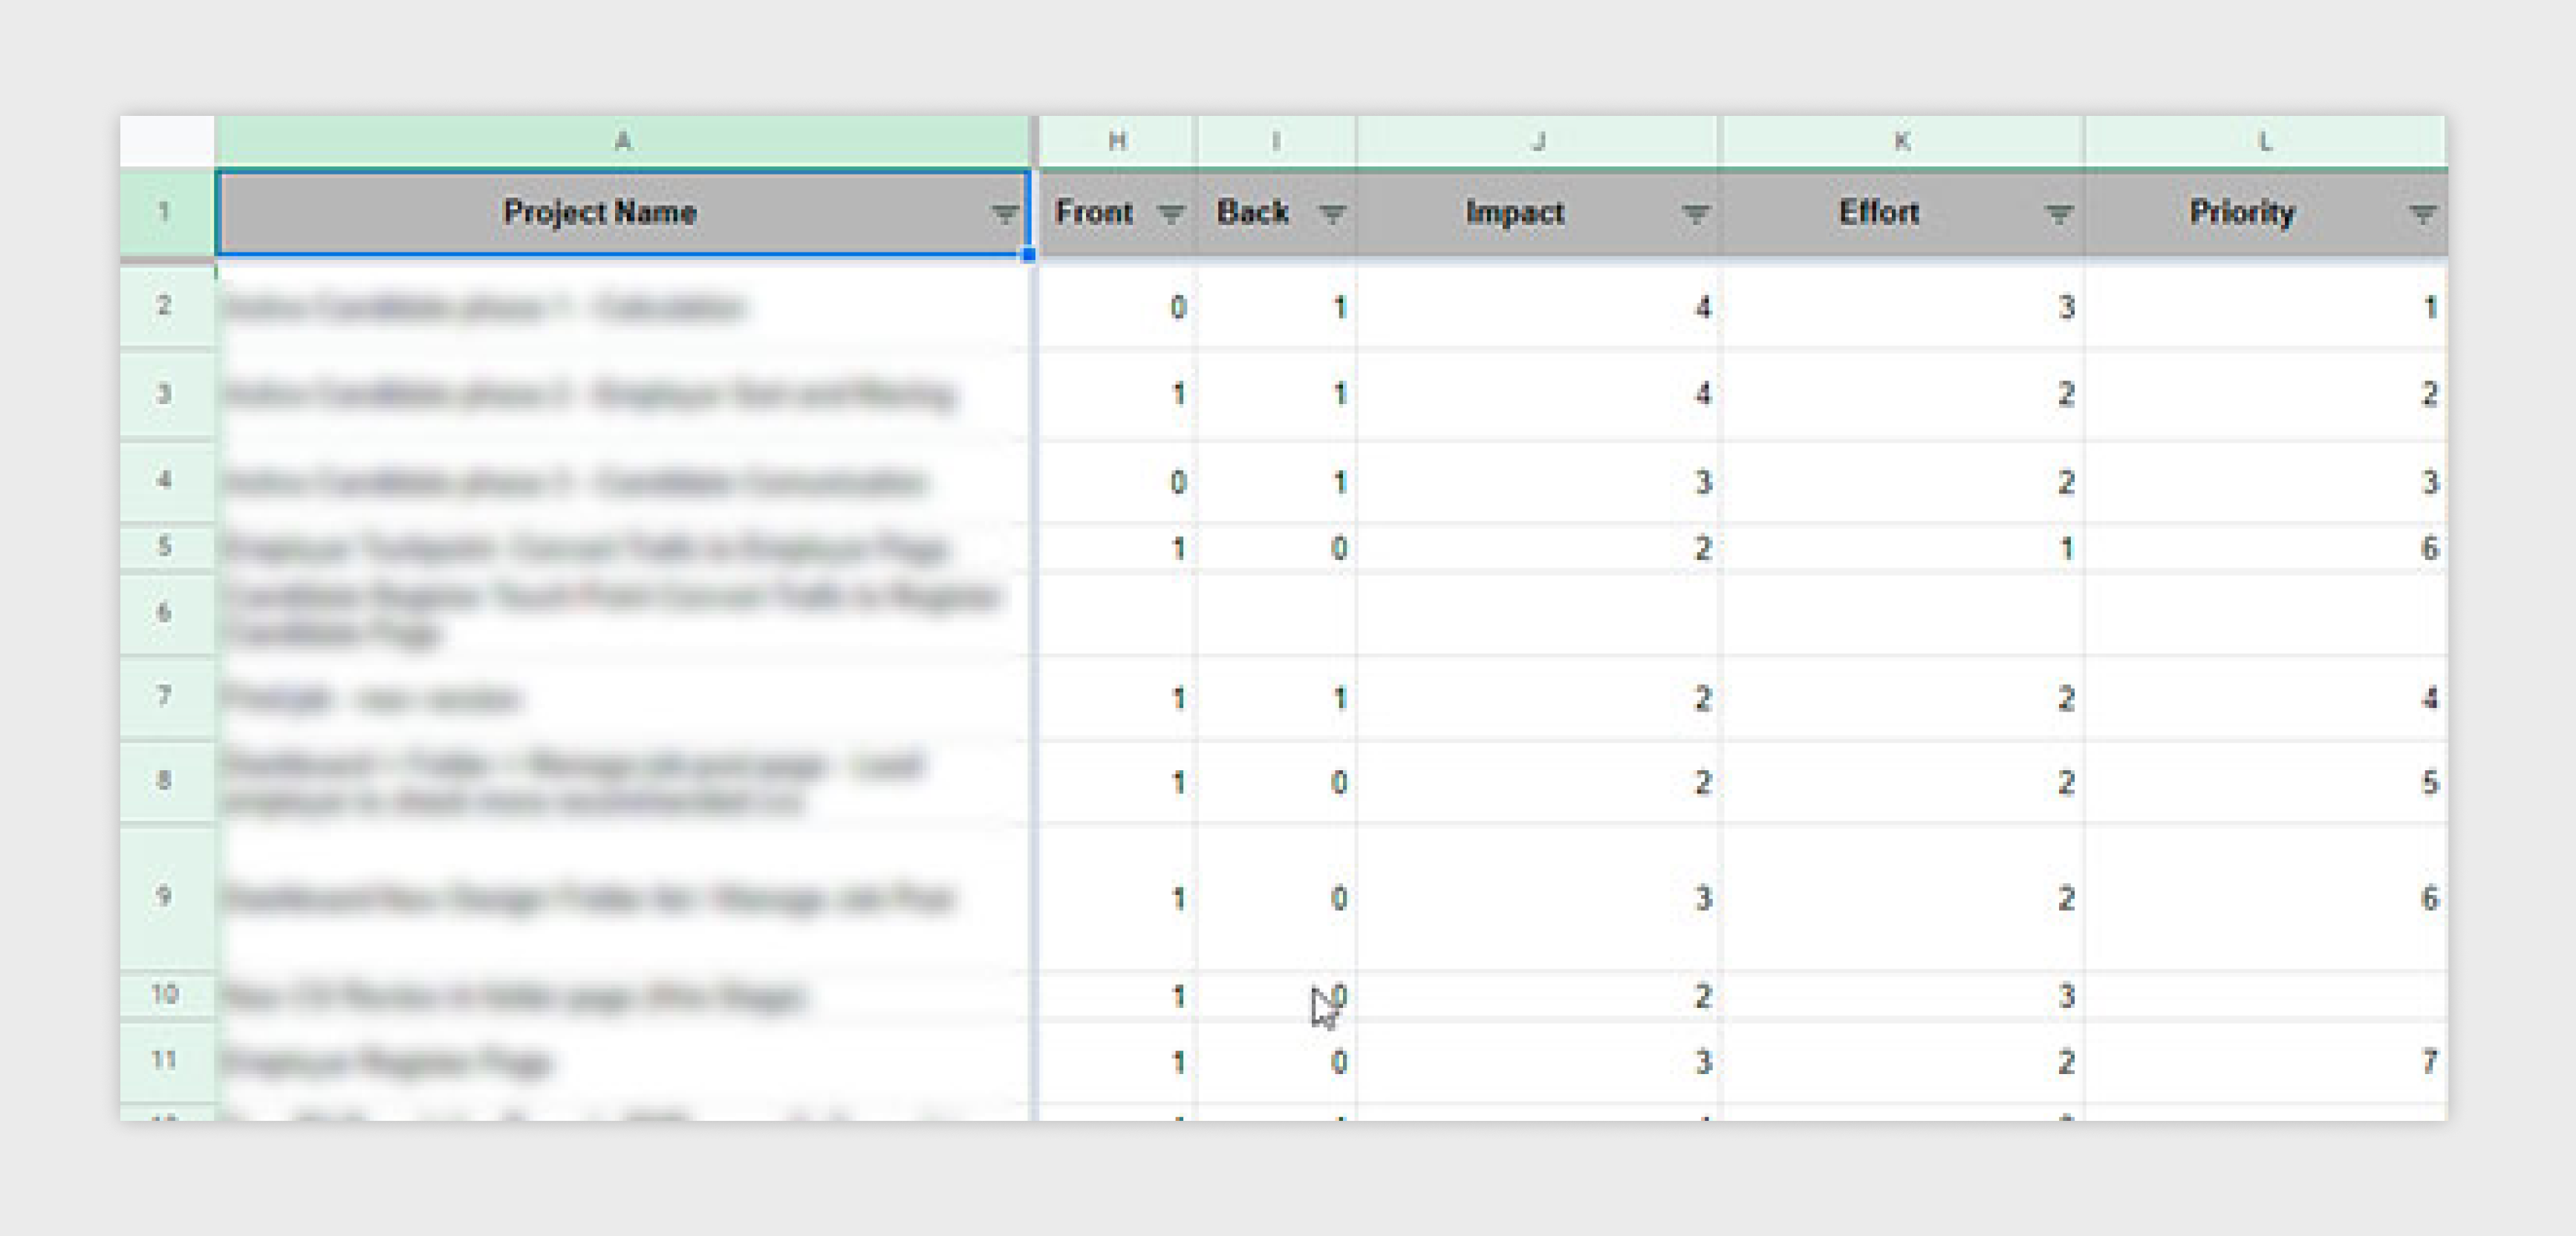Open the Front column filter icon
This screenshot has width=2576, height=1236.
[x=1170, y=213]
